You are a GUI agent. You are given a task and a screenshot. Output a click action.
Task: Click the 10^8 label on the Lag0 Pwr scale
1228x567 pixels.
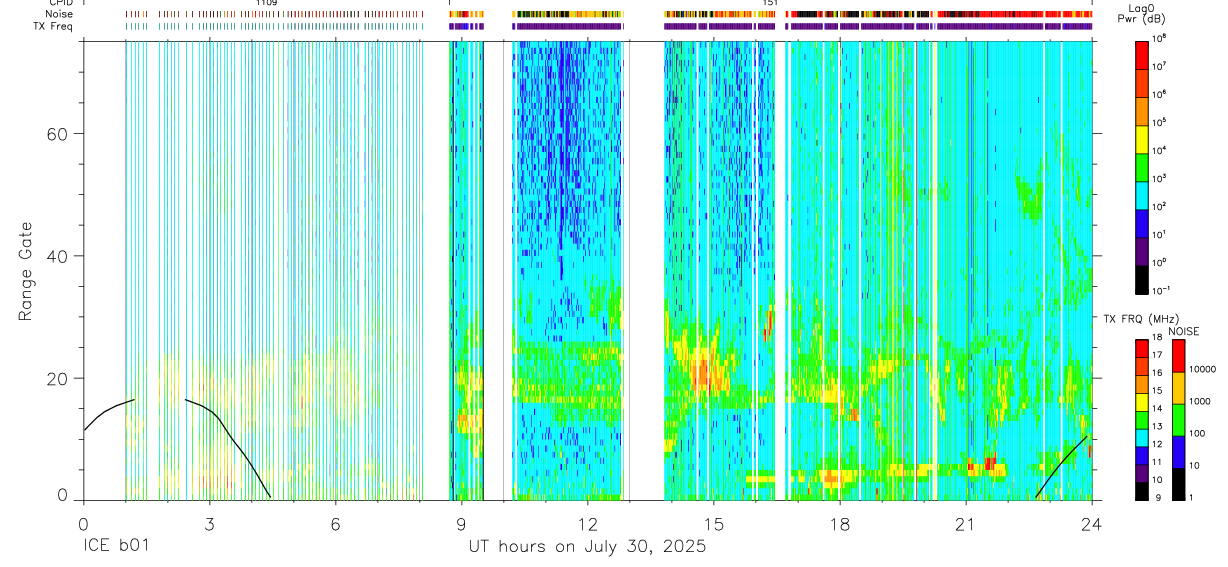(x=1159, y=39)
